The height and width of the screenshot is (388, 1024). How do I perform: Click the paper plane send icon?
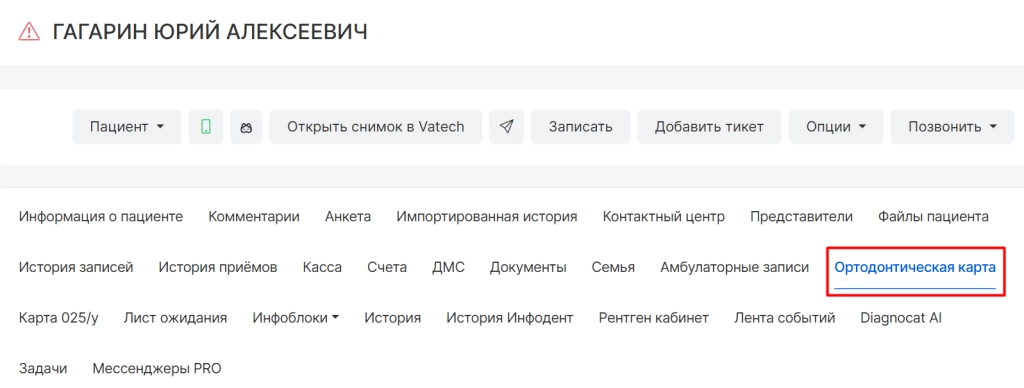506,127
